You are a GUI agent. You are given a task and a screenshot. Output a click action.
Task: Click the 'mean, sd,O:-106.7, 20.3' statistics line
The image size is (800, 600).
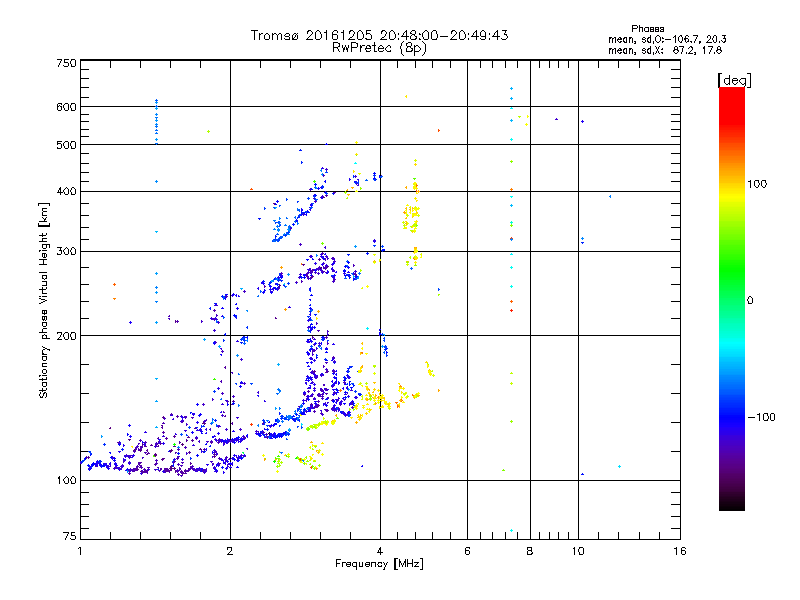[x=667, y=39]
